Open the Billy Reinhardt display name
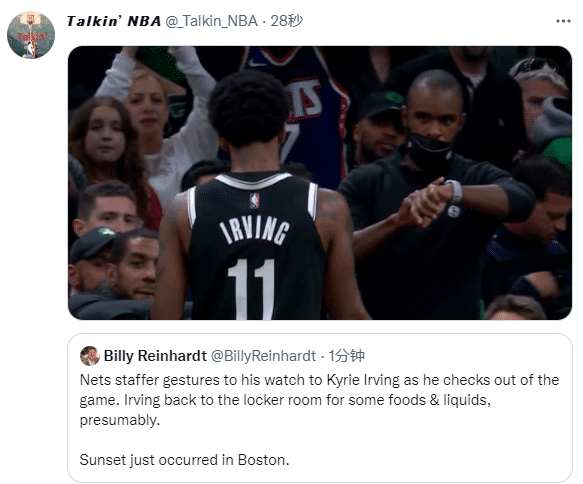This screenshot has width=583, height=484. (155, 356)
